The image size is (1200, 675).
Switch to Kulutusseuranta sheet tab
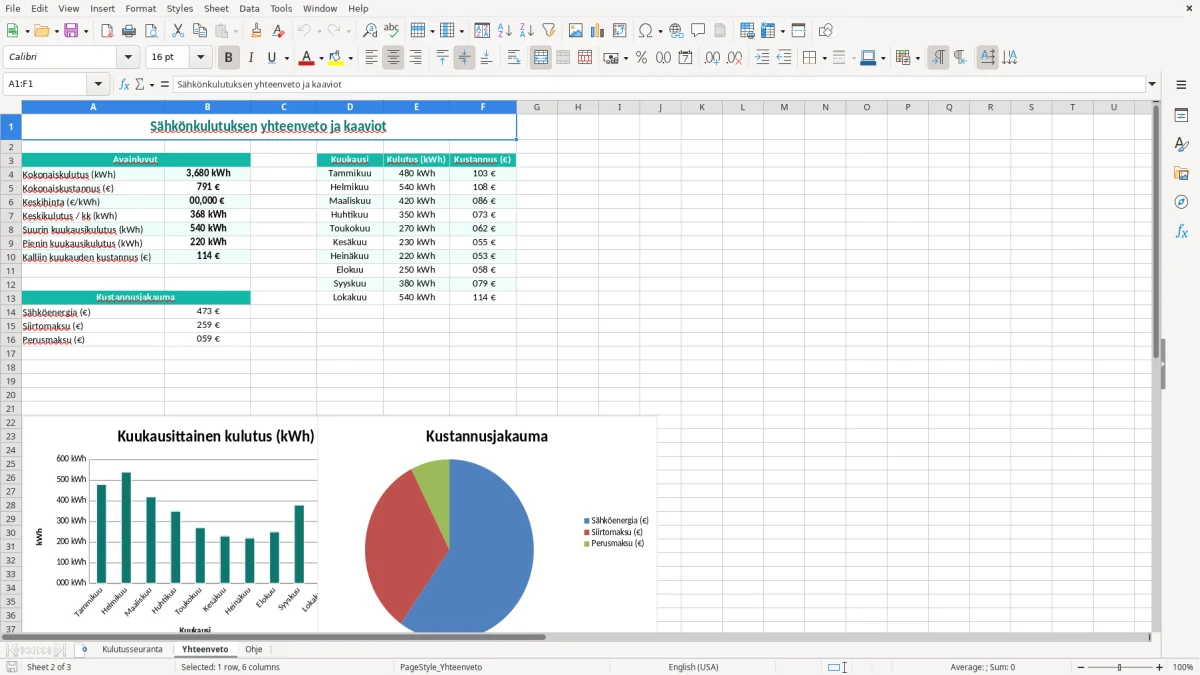pos(132,649)
